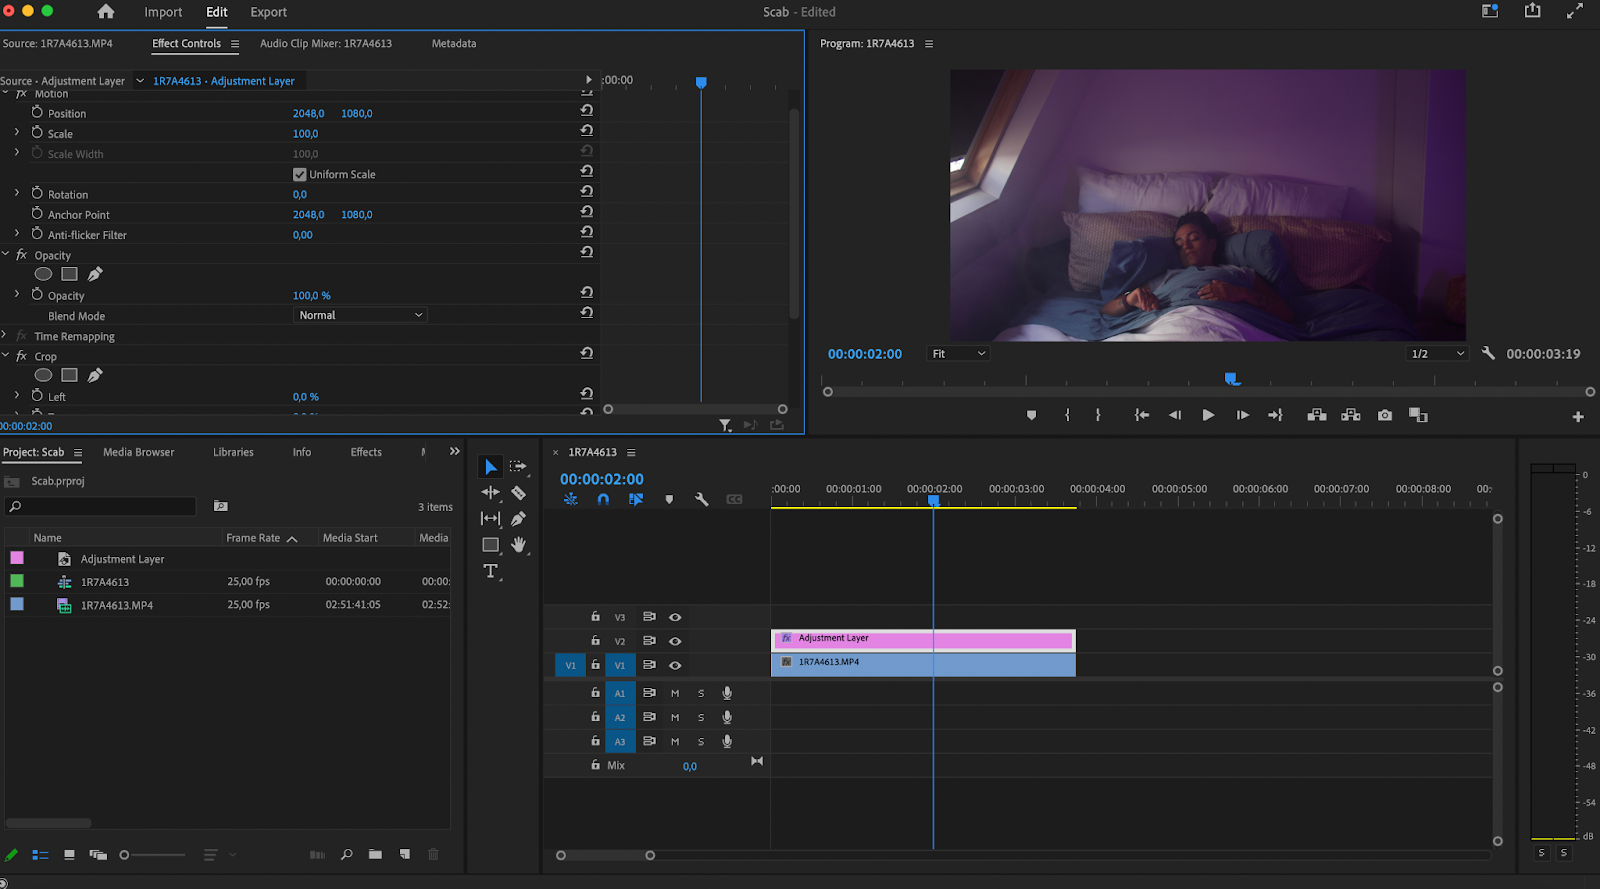Choose the Hand tool
Screen dimensions: 1600x889
[x=518, y=545]
